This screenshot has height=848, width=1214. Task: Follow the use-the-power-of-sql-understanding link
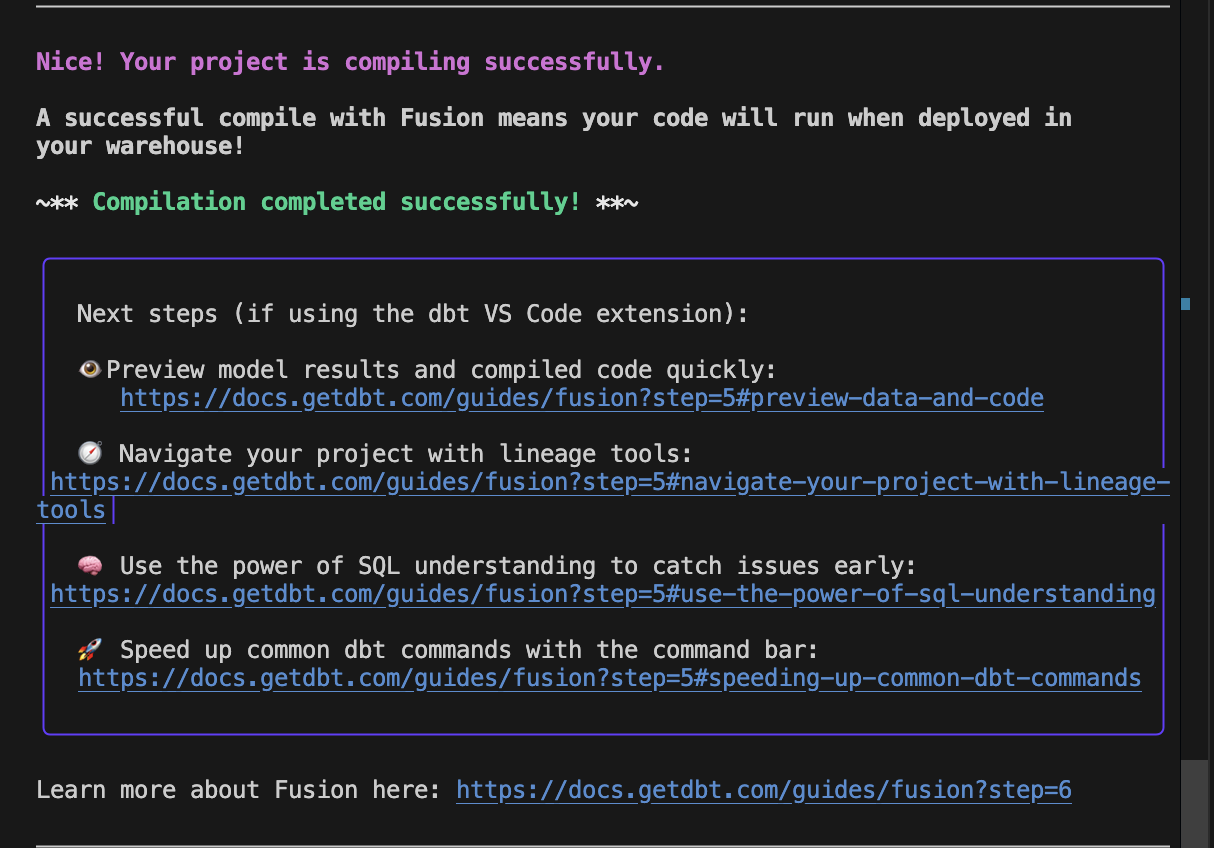pos(602,594)
